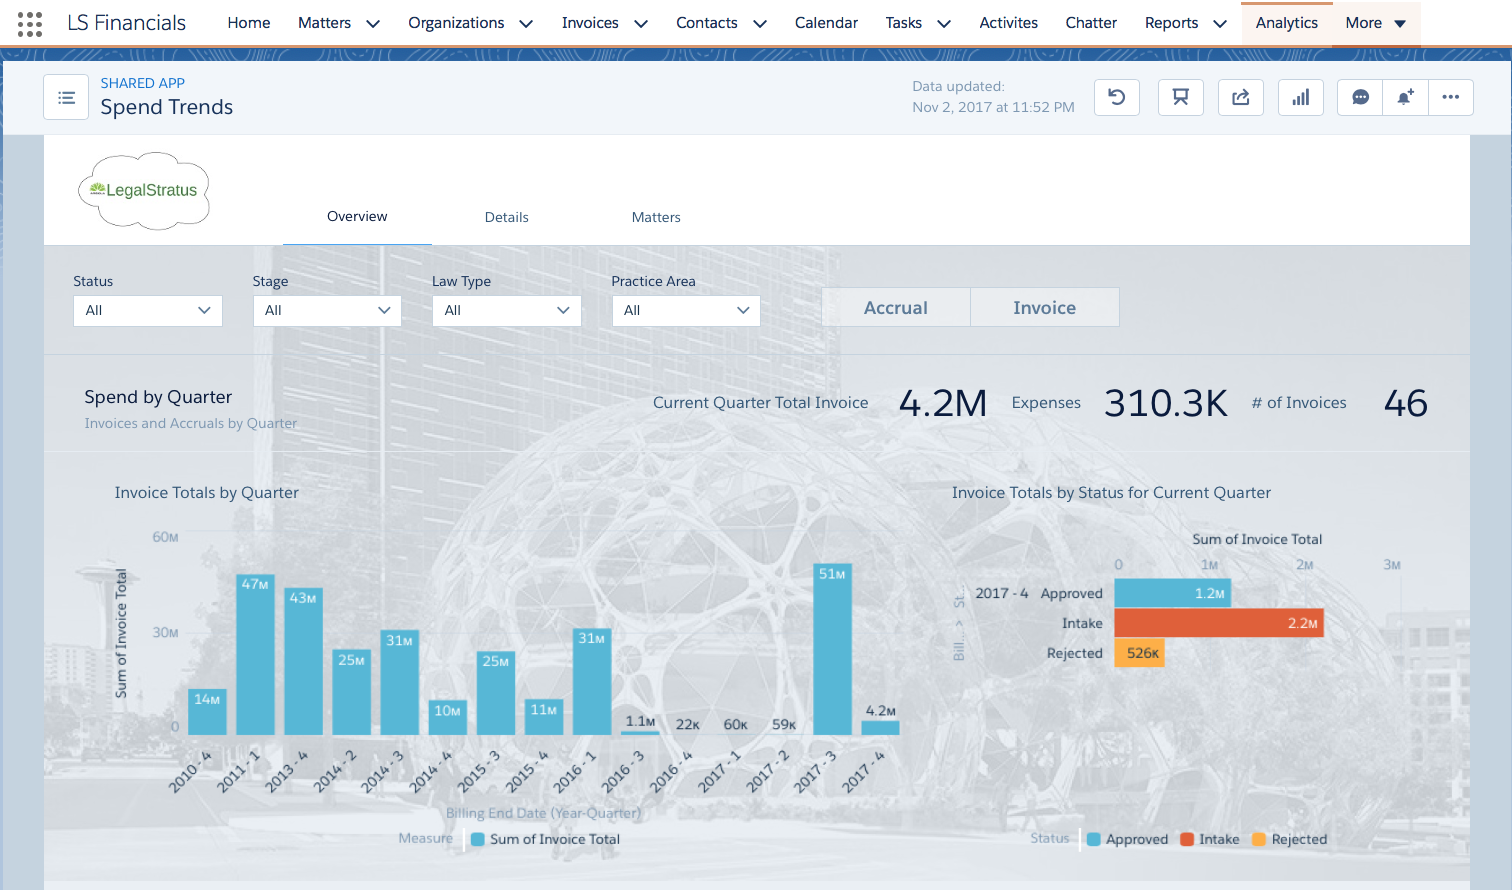1512x890 pixels.
Task: Click the Rejected 526K yellow bar
Action: pos(1139,653)
